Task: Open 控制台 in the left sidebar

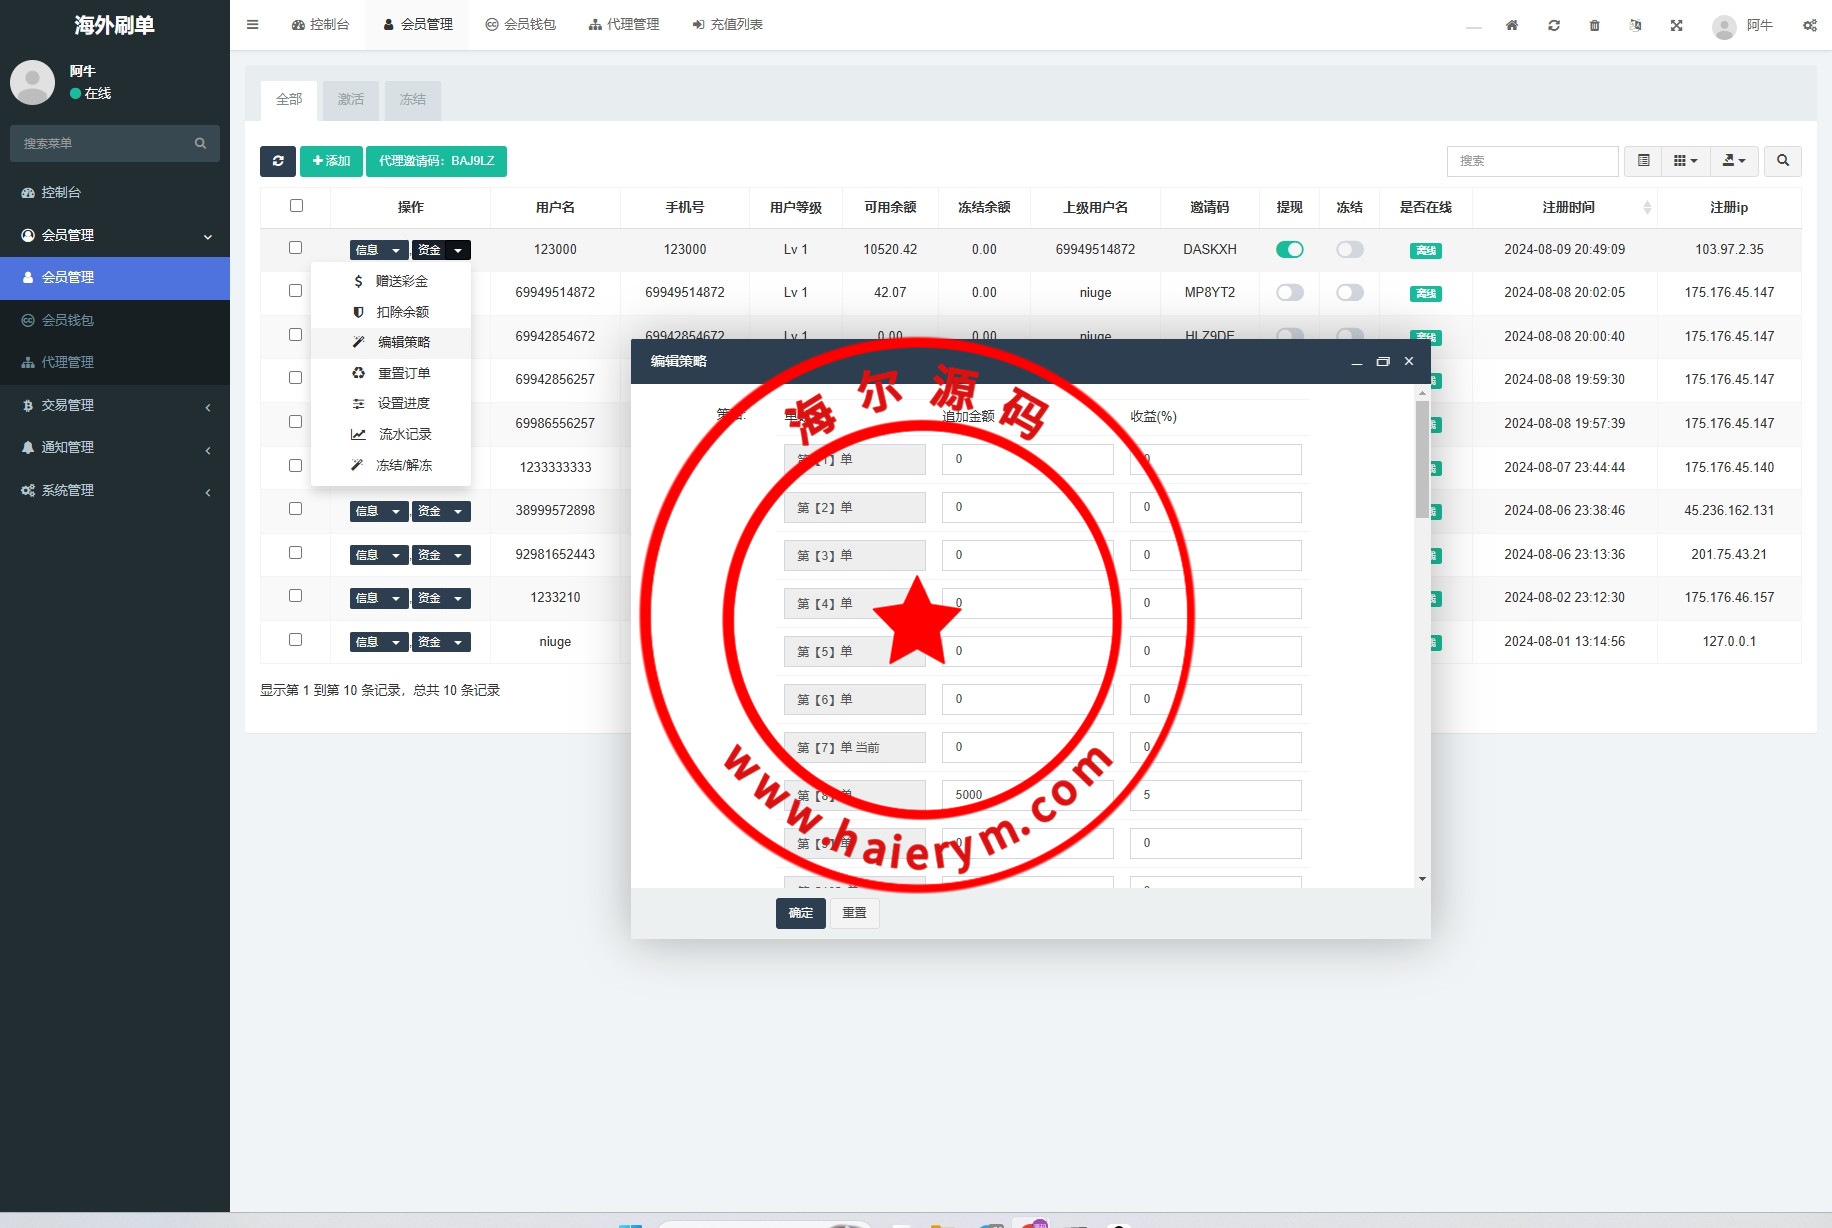Action: pyautogui.click(x=115, y=192)
